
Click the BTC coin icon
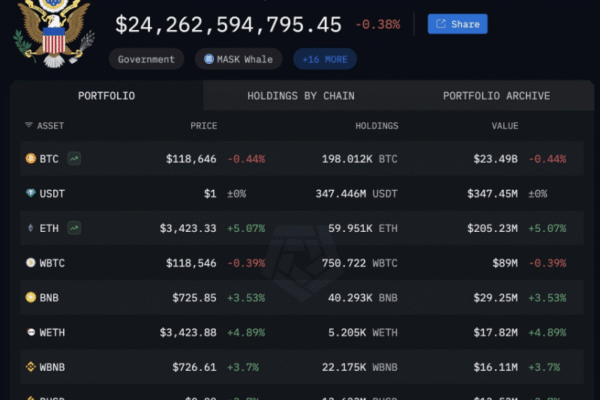click(31, 158)
